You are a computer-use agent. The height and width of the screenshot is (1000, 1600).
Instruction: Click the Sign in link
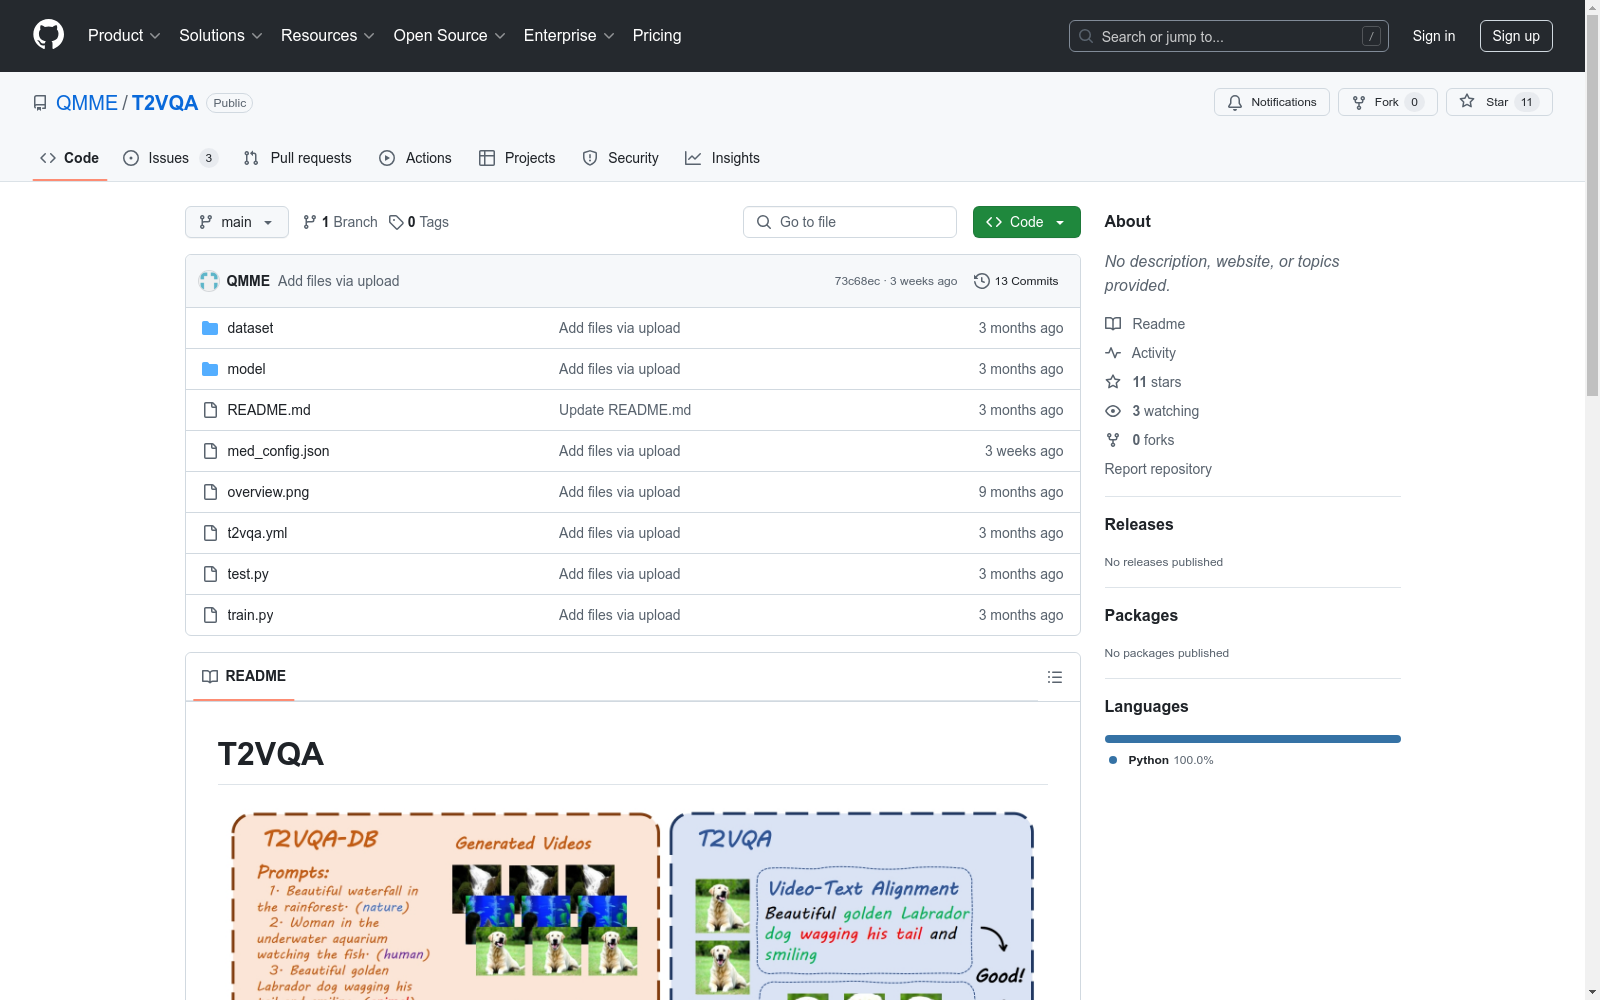click(1434, 36)
